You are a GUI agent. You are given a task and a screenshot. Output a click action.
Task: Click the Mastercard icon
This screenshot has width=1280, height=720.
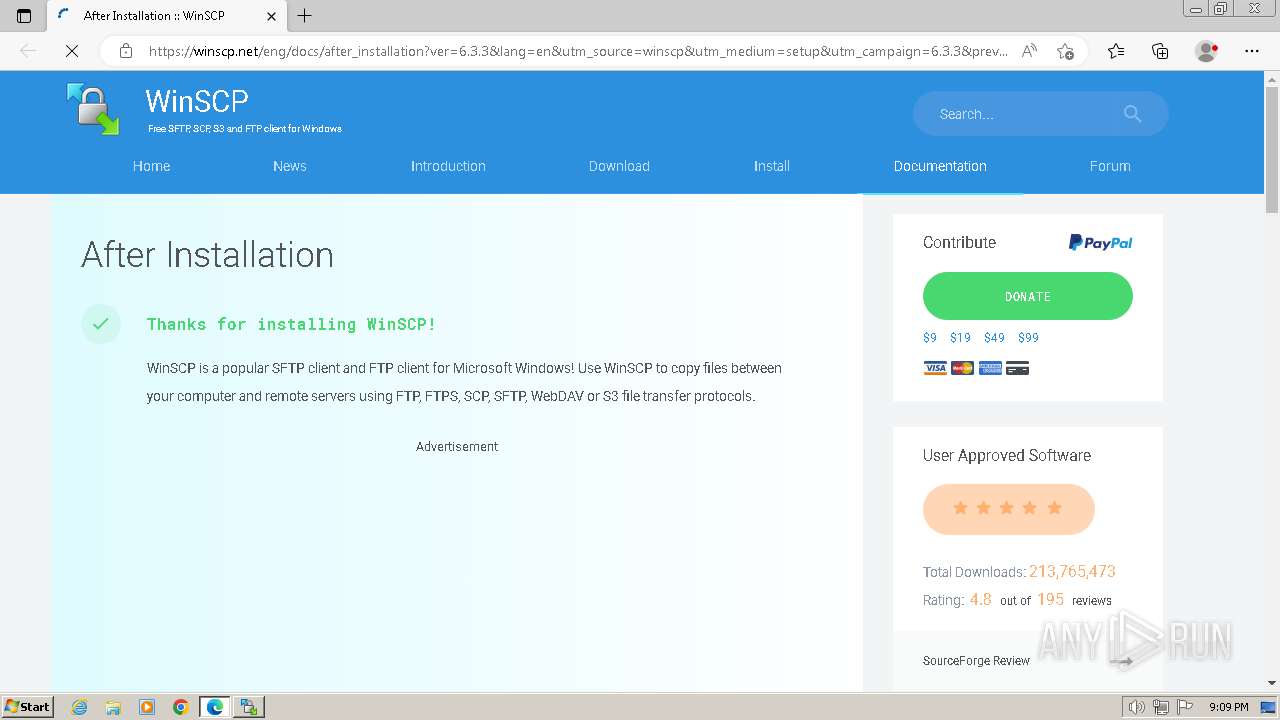tap(962, 368)
